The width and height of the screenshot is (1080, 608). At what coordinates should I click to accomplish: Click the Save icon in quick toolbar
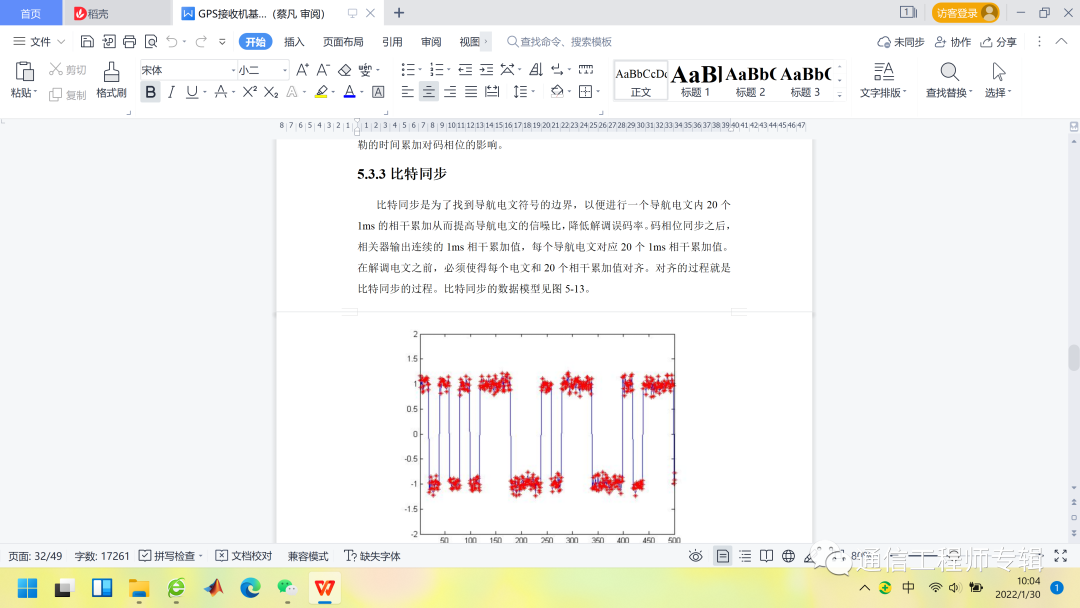[x=87, y=42]
